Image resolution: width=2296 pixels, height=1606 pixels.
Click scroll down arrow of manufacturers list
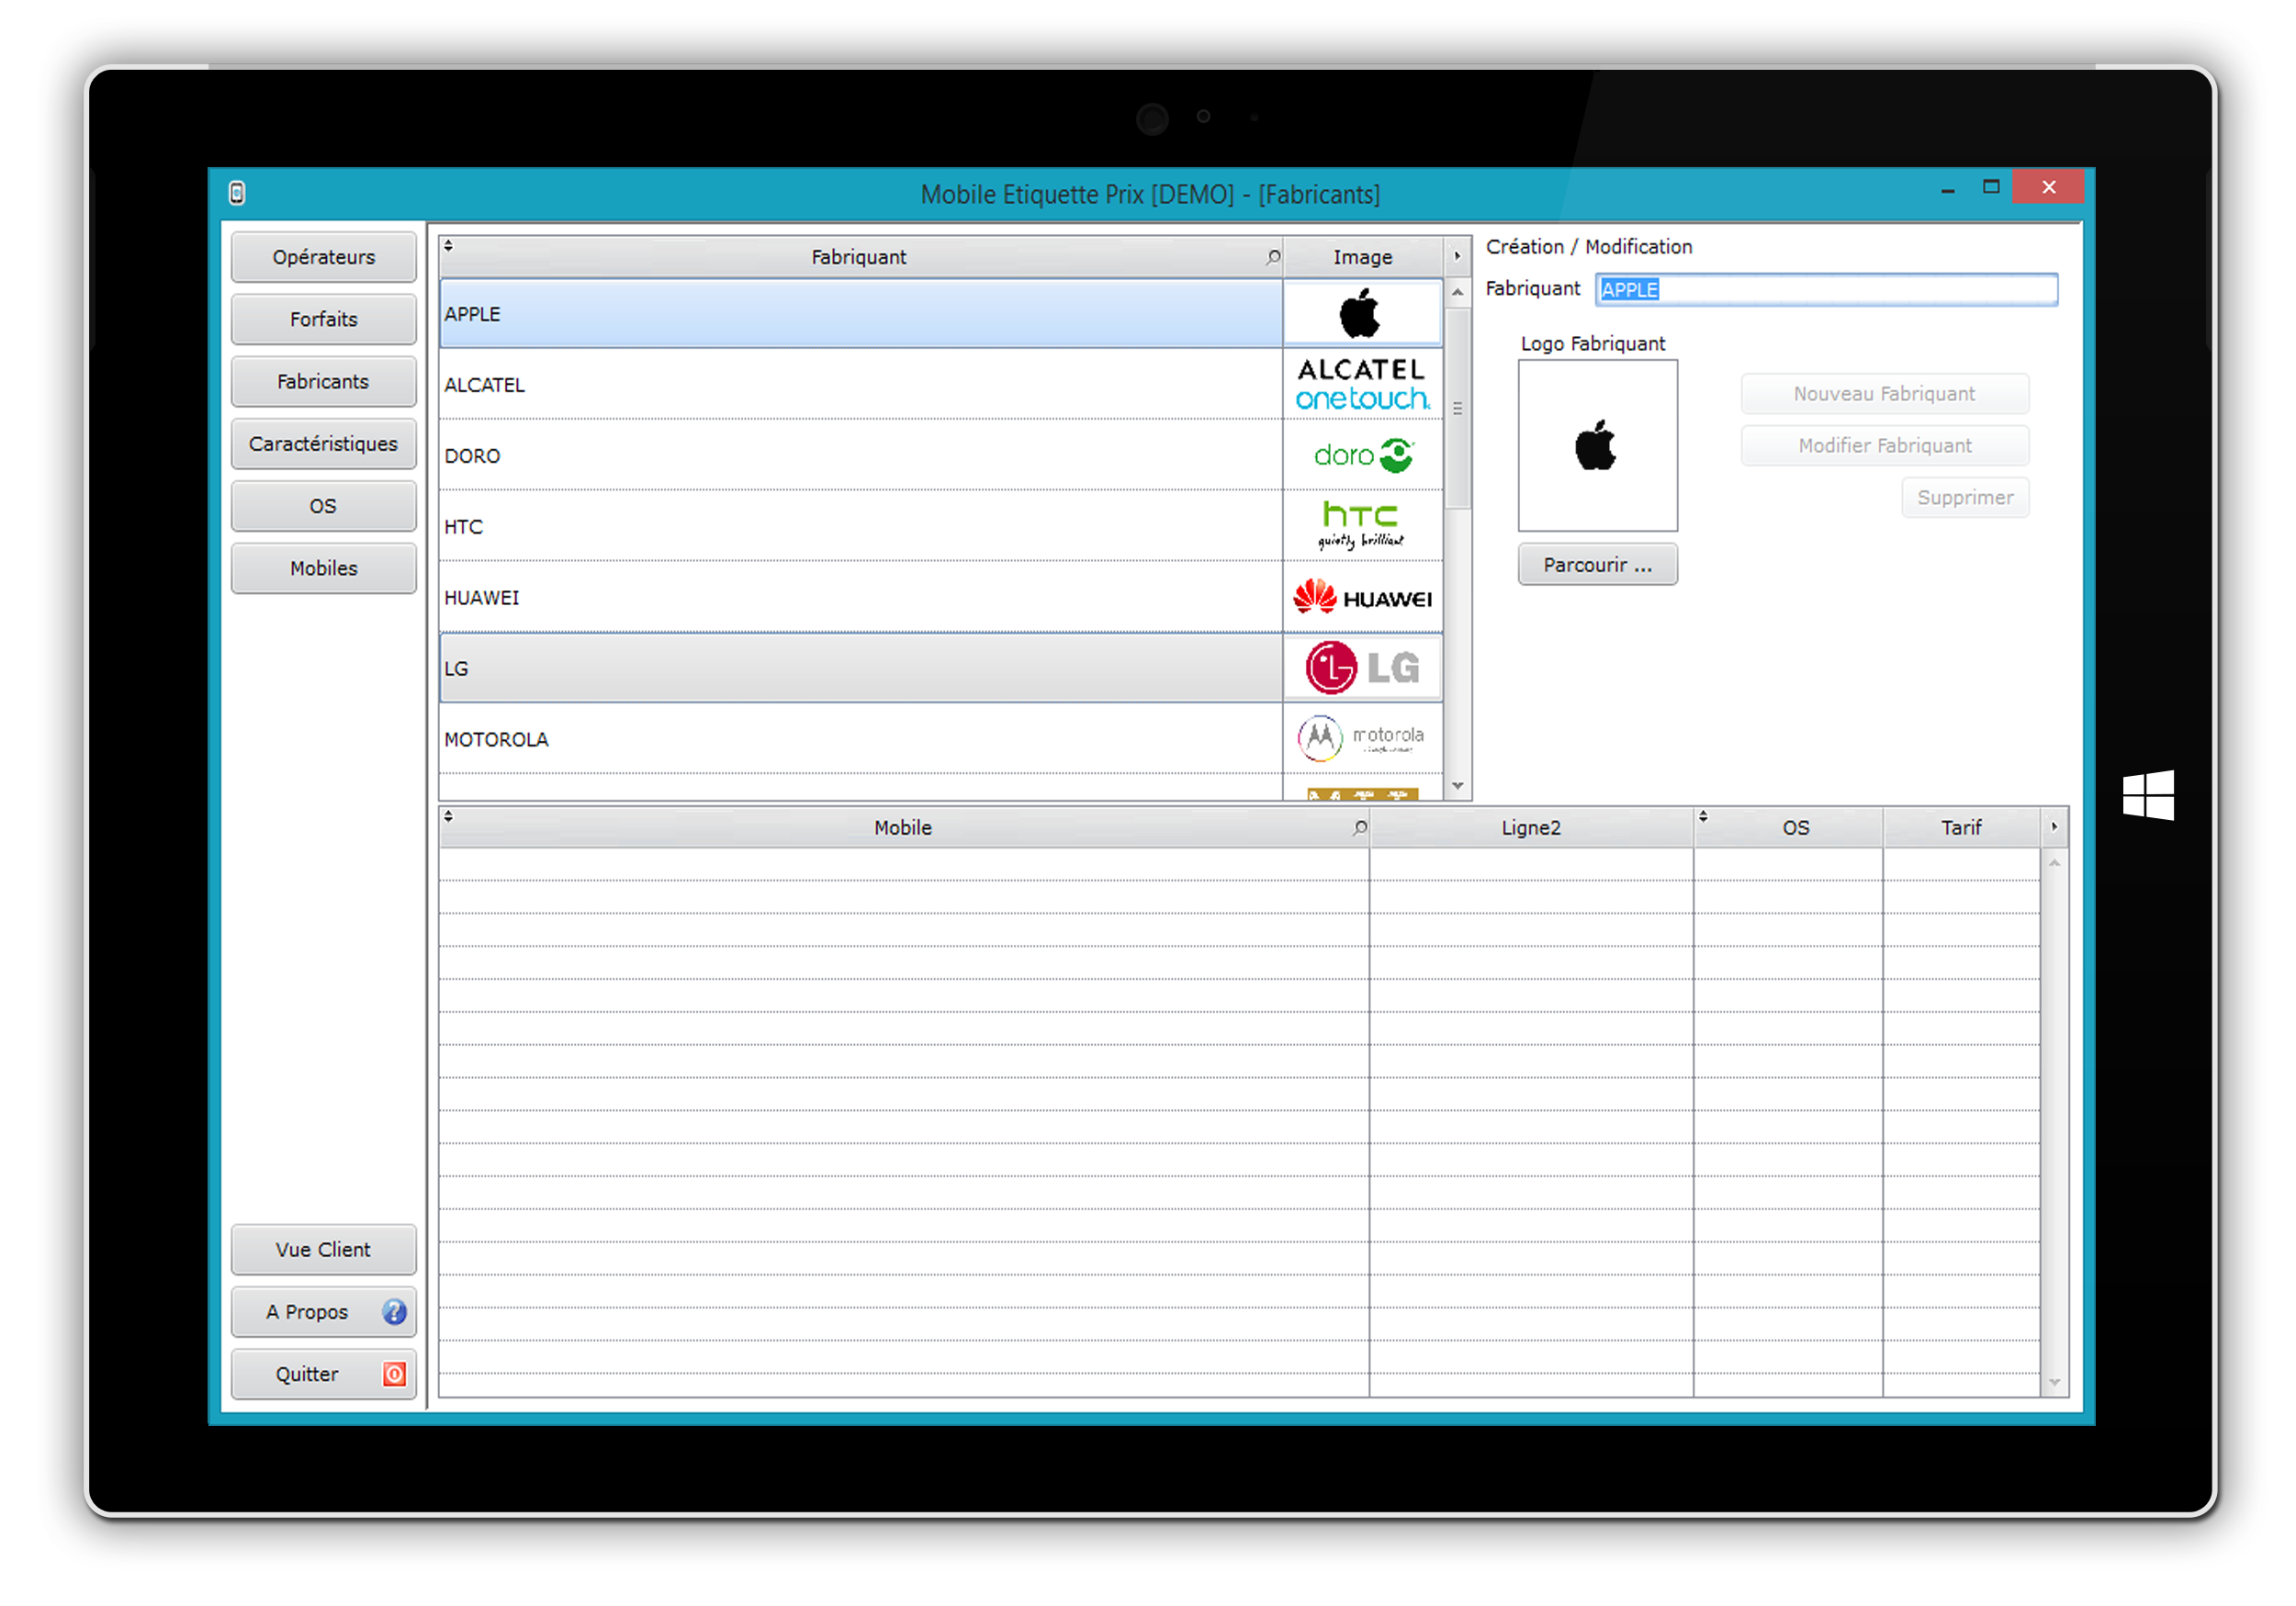1457,786
